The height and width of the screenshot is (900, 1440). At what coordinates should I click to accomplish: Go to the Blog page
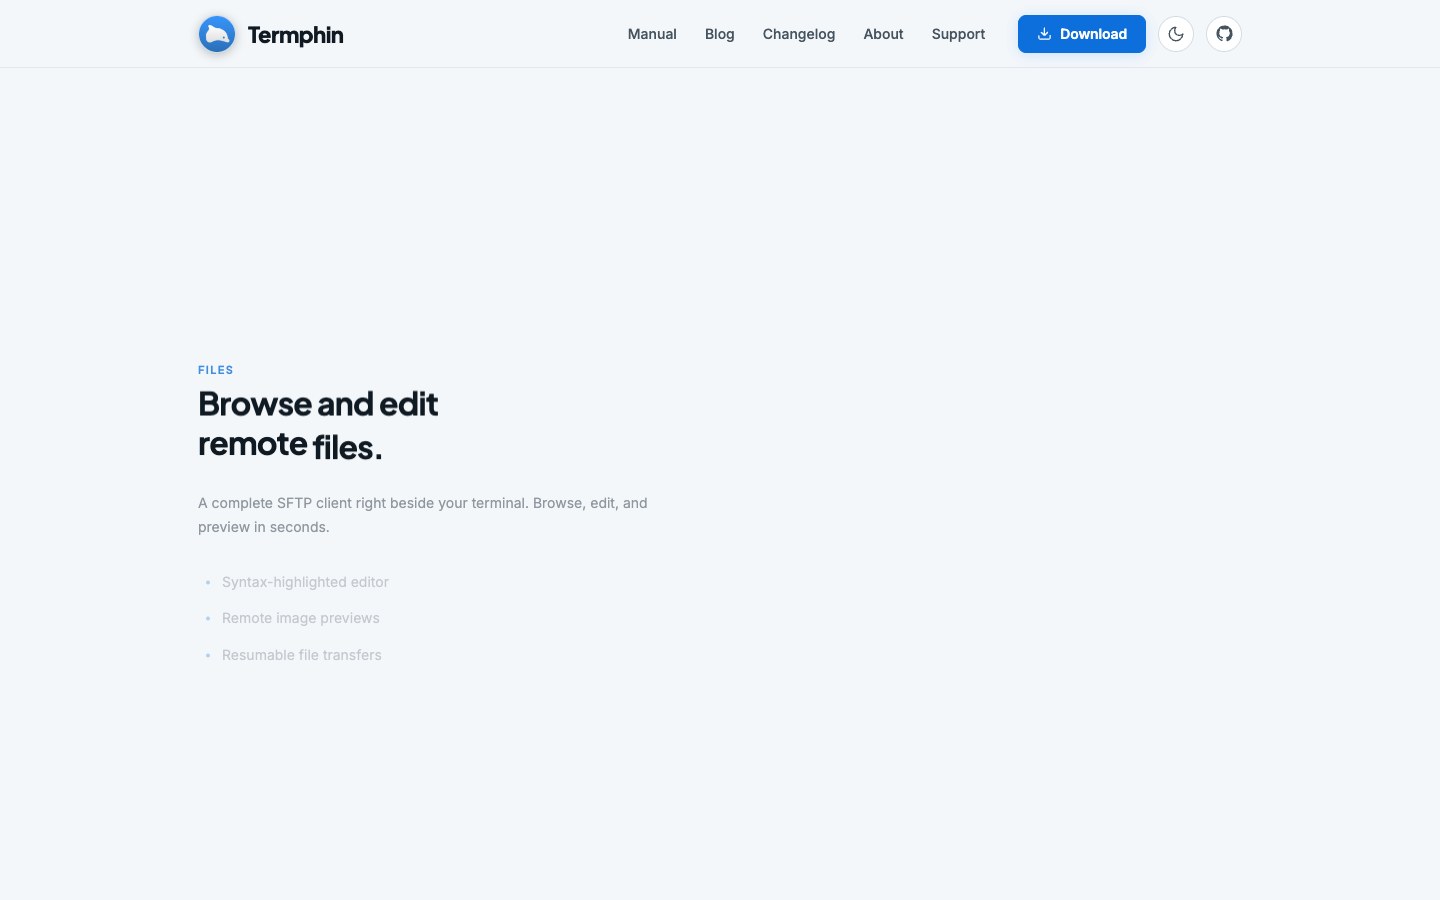(x=720, y=34)
